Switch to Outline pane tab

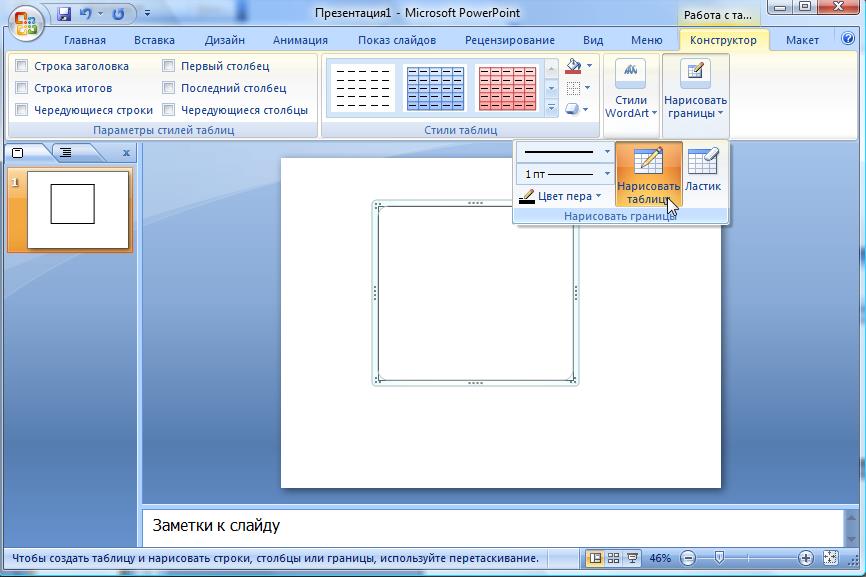(x=66, y=152)
